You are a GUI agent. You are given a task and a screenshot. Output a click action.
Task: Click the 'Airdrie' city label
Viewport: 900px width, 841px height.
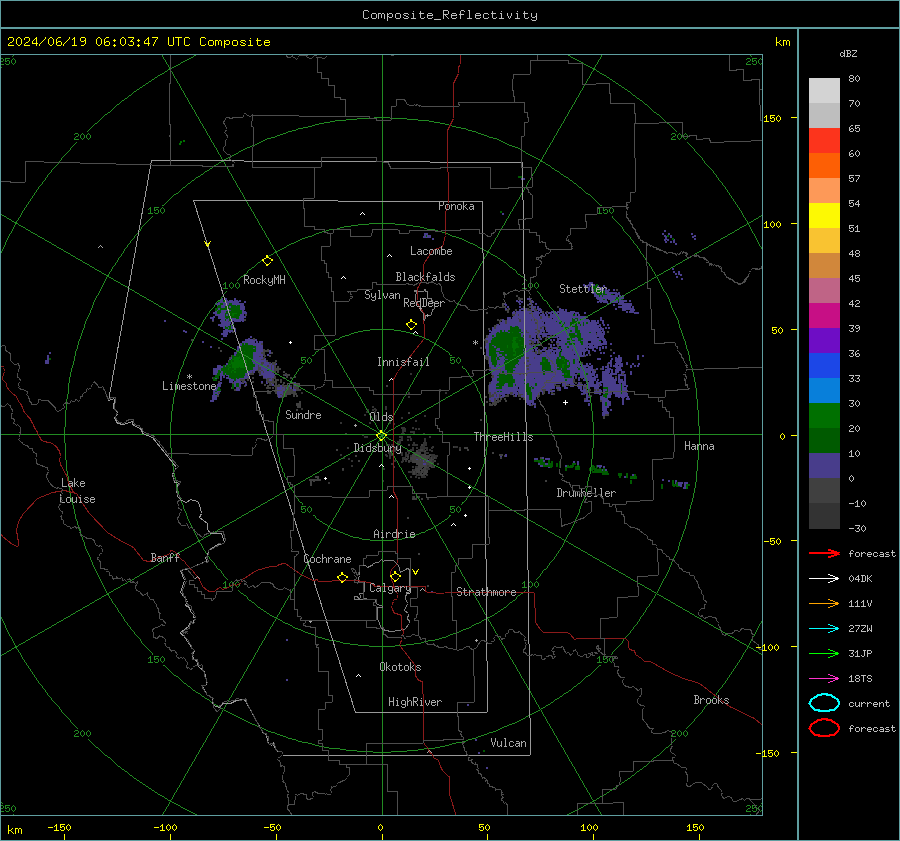(394, 534)
